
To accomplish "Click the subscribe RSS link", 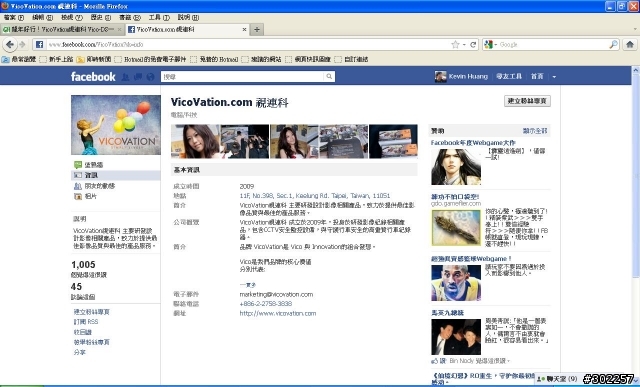I will 86,322.
